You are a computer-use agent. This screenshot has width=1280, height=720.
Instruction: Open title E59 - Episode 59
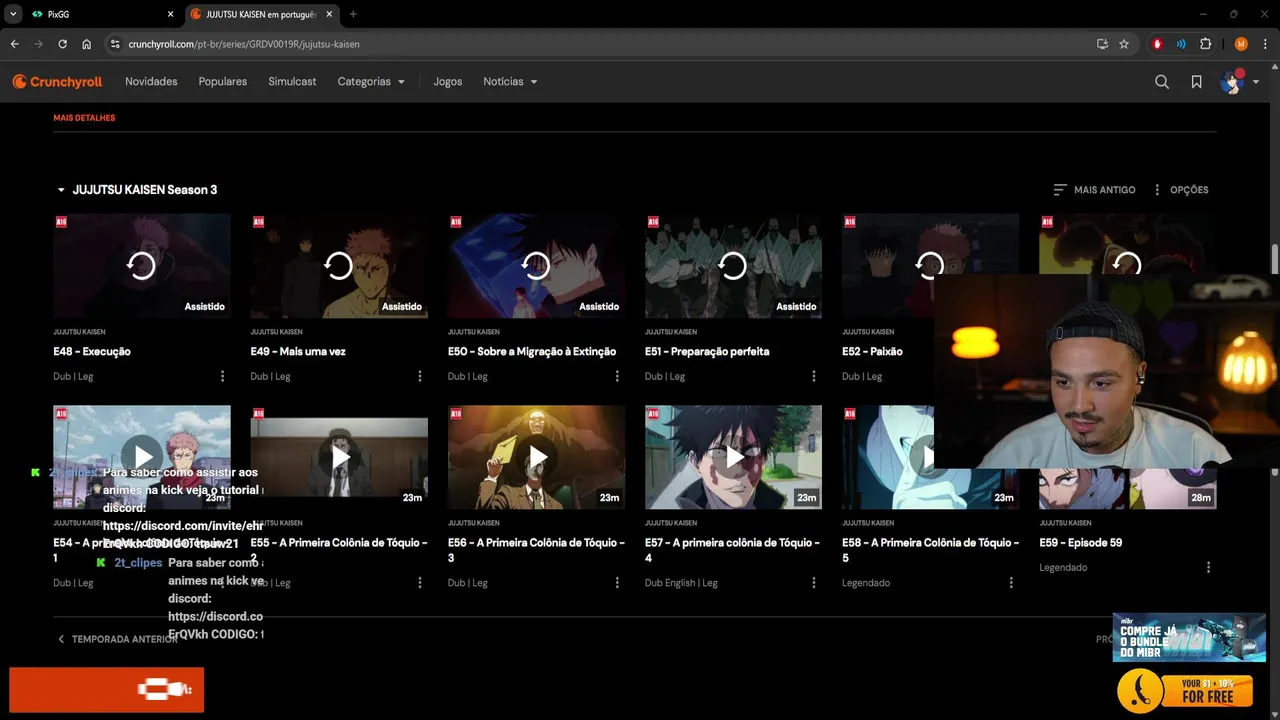click(x=1081, y=543)
